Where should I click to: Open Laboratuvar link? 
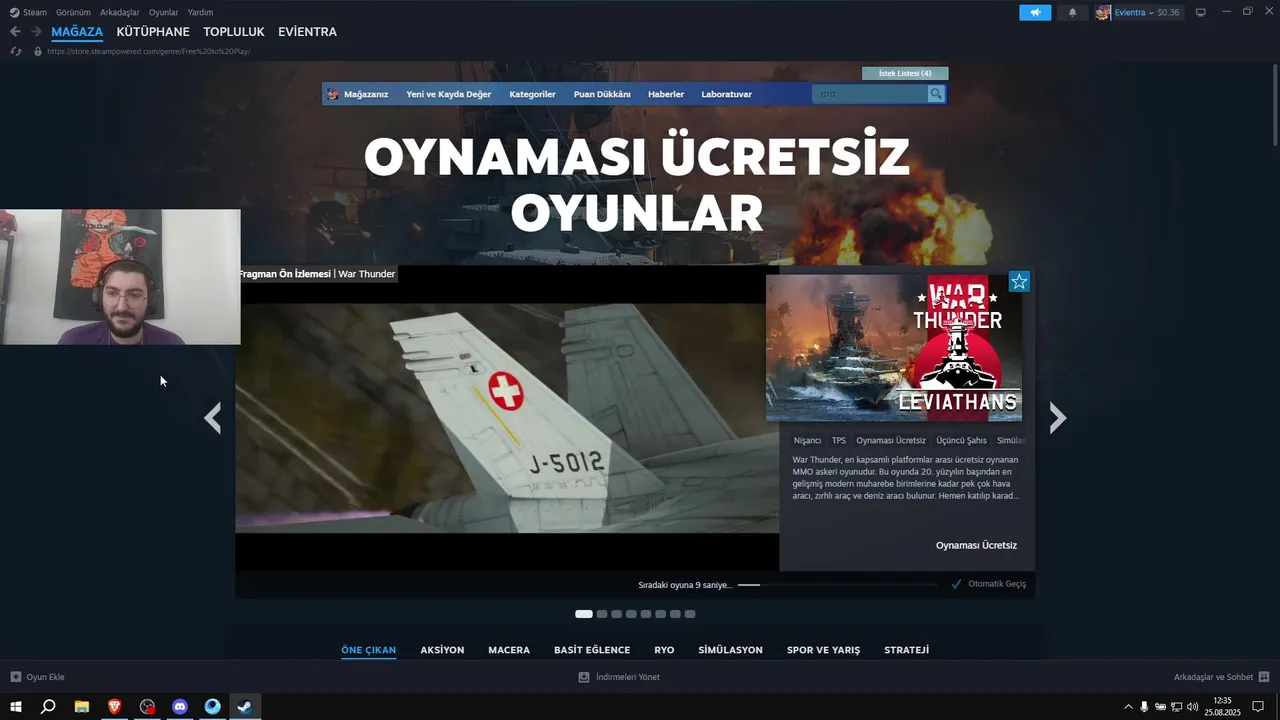(727, 94)
